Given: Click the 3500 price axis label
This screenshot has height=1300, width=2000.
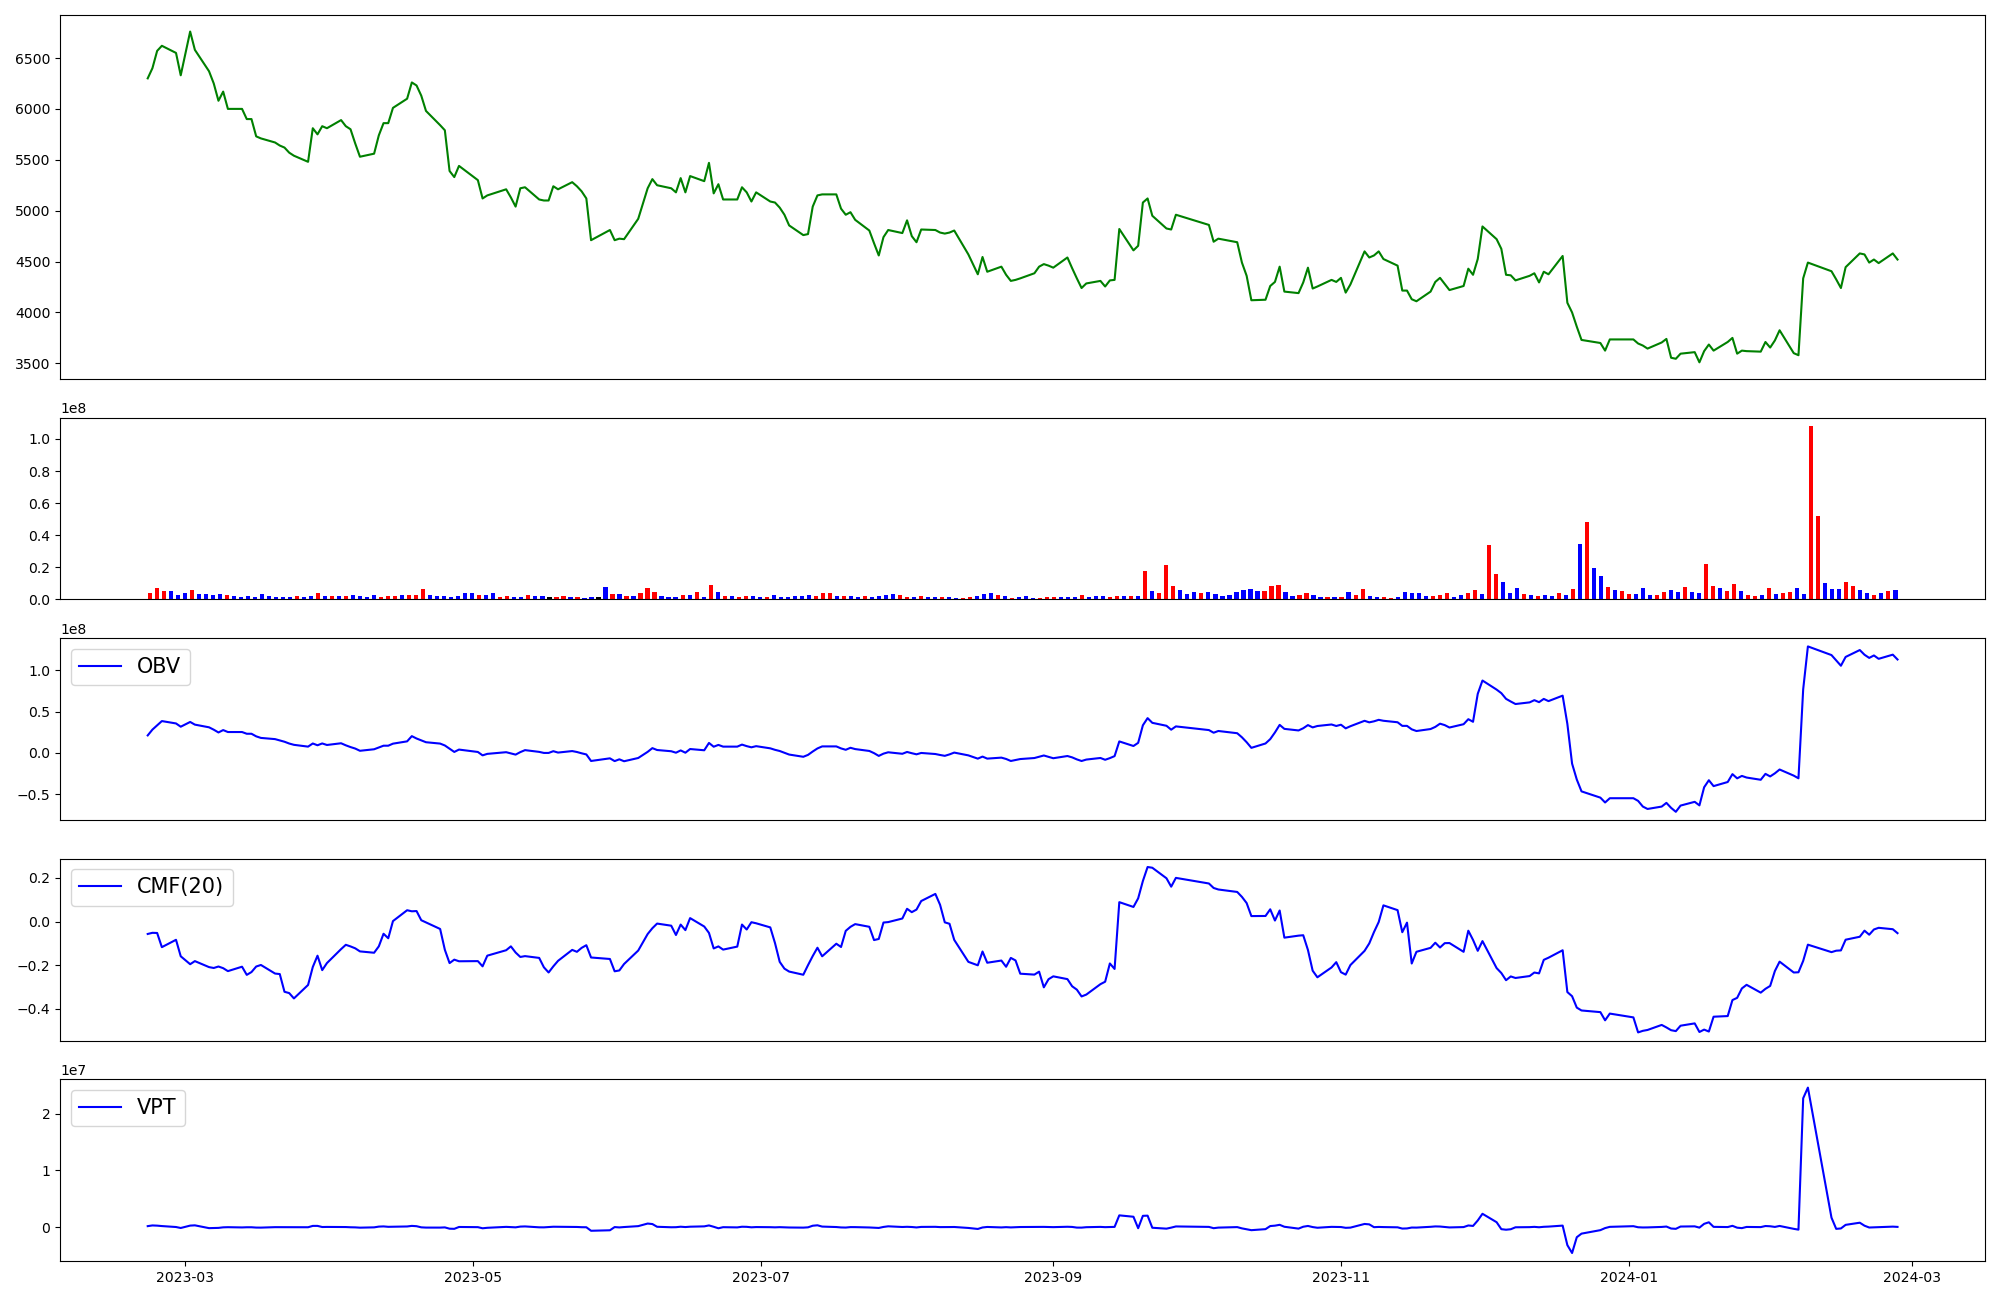Looking at the screenshot, I should point(32,364).
